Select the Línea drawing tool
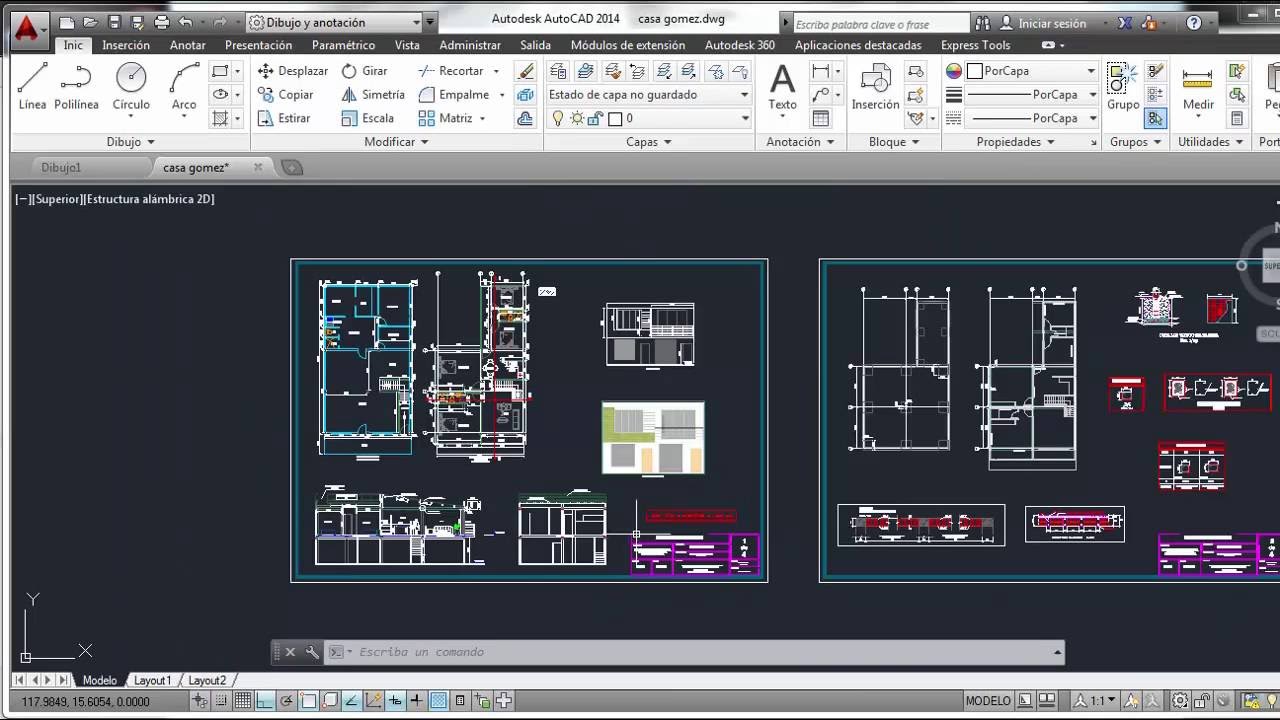Viewport: 1280px width, 720px height. (x=32, y=86)
